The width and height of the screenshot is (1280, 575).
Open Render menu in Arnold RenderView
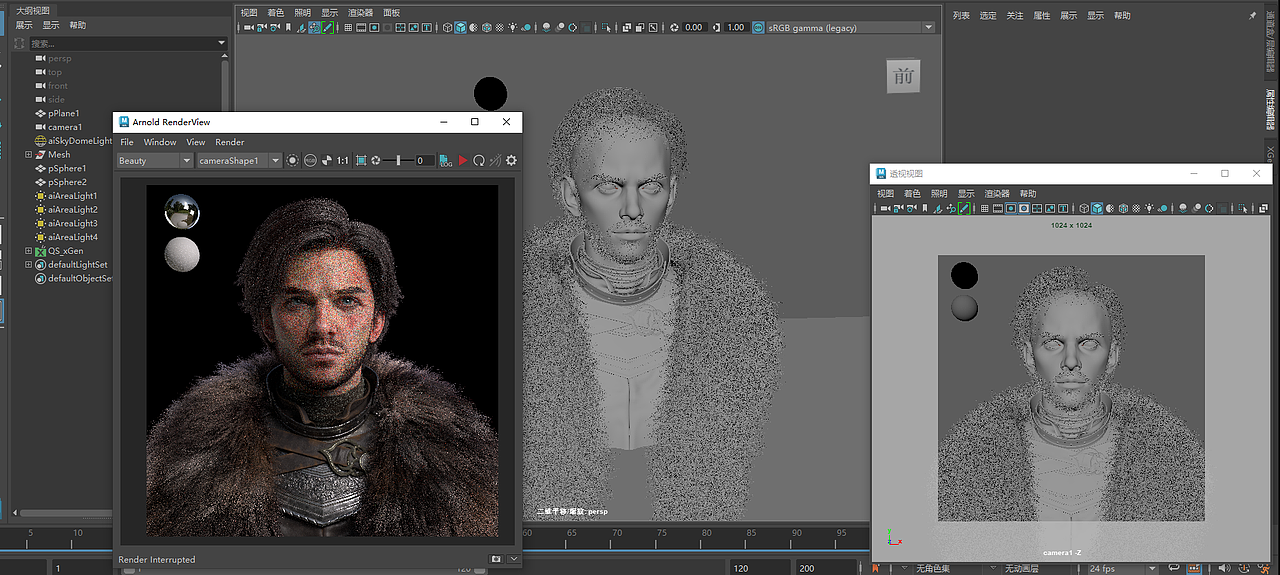tap(230, 142)
